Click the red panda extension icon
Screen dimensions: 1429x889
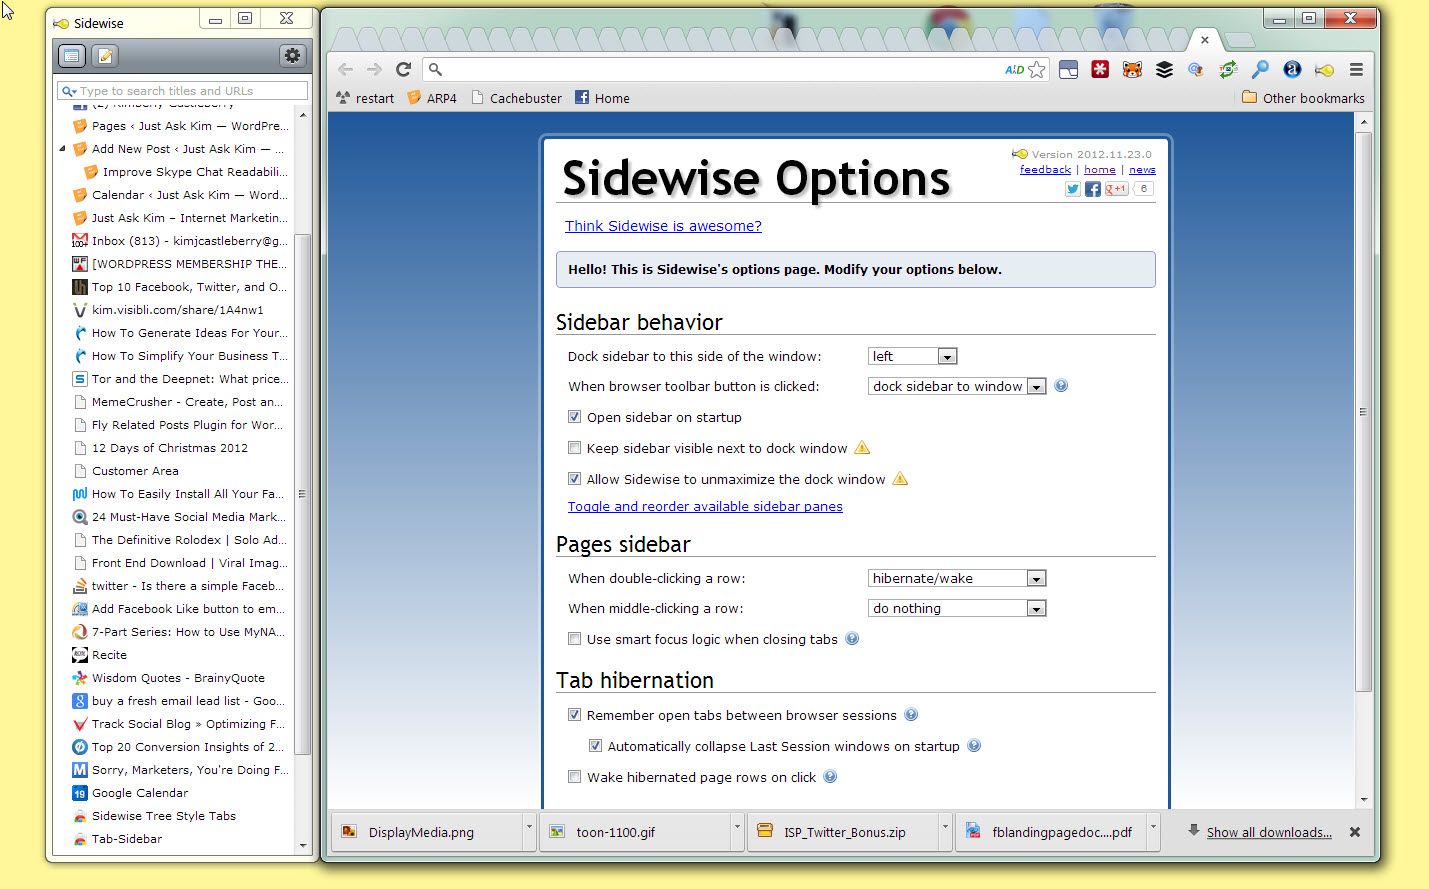tap(1132, 69)
